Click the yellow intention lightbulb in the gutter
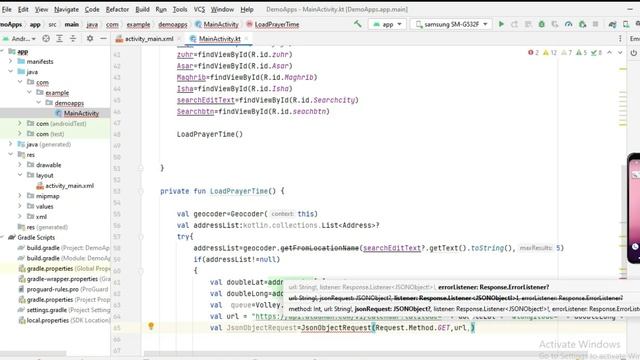Image resolution: width=640 pixels, height=360 pixels. tap(151, 326)
